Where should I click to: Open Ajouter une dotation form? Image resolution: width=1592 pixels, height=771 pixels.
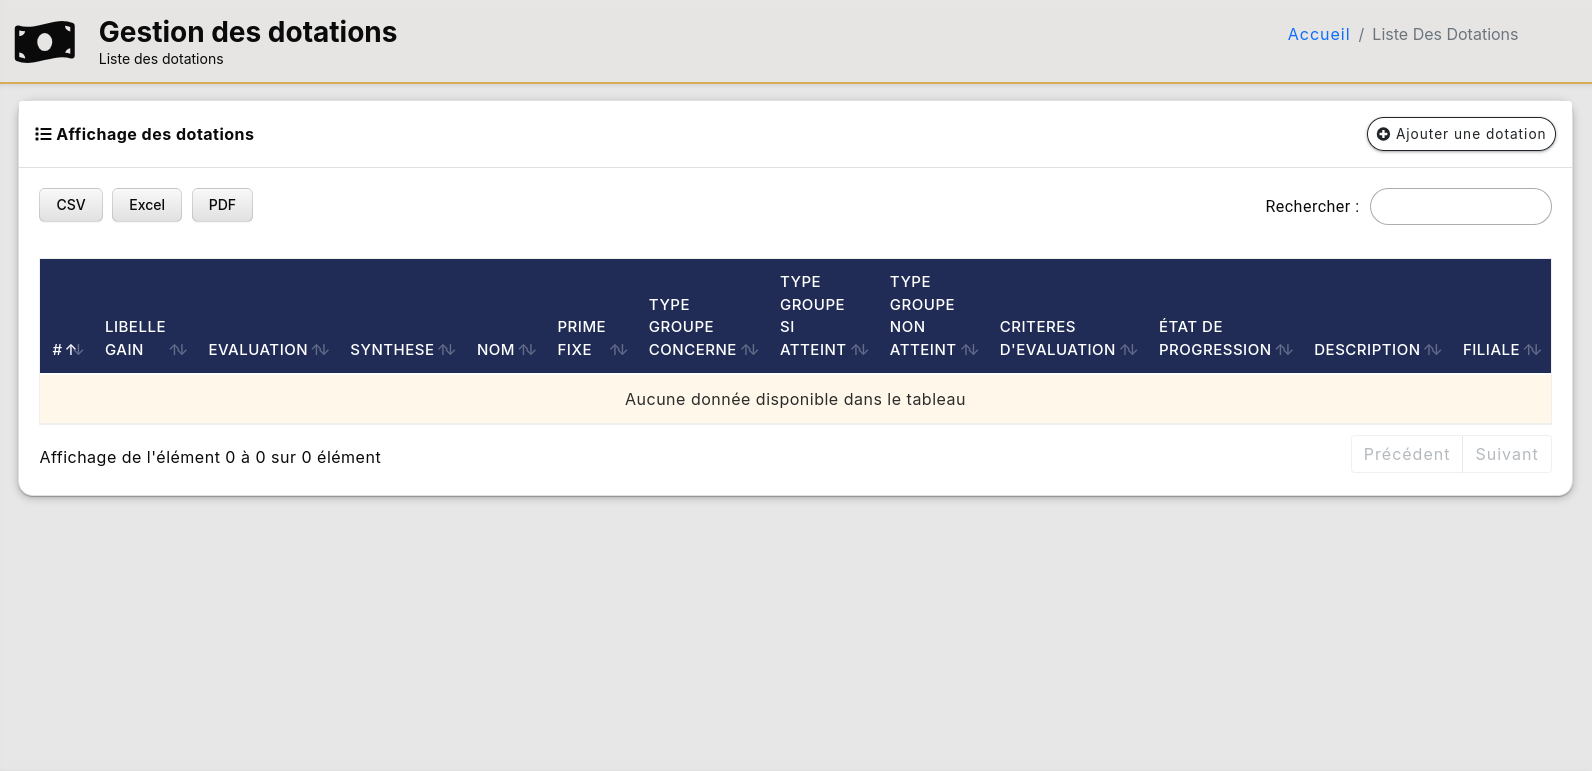click(x=1460, y=134)
